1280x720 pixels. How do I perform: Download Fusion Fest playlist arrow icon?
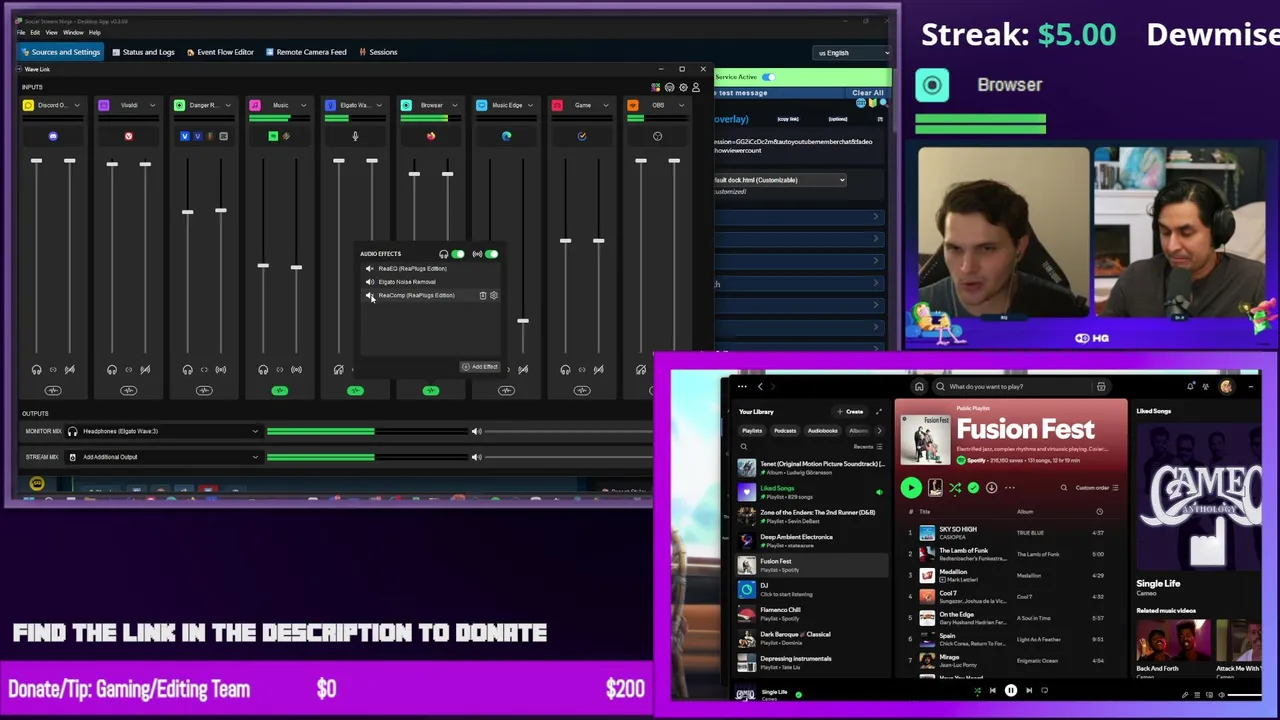point(991,488)
